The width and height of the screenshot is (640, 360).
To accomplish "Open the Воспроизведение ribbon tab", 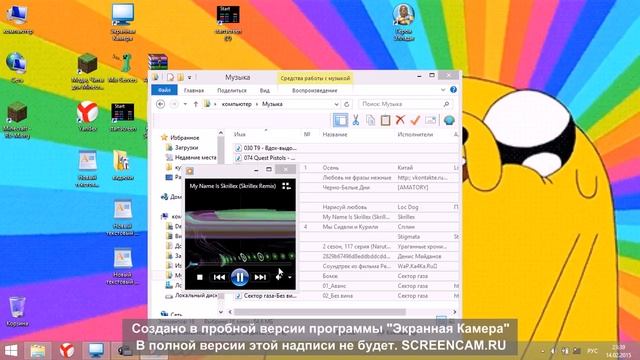I will [314, 90].
